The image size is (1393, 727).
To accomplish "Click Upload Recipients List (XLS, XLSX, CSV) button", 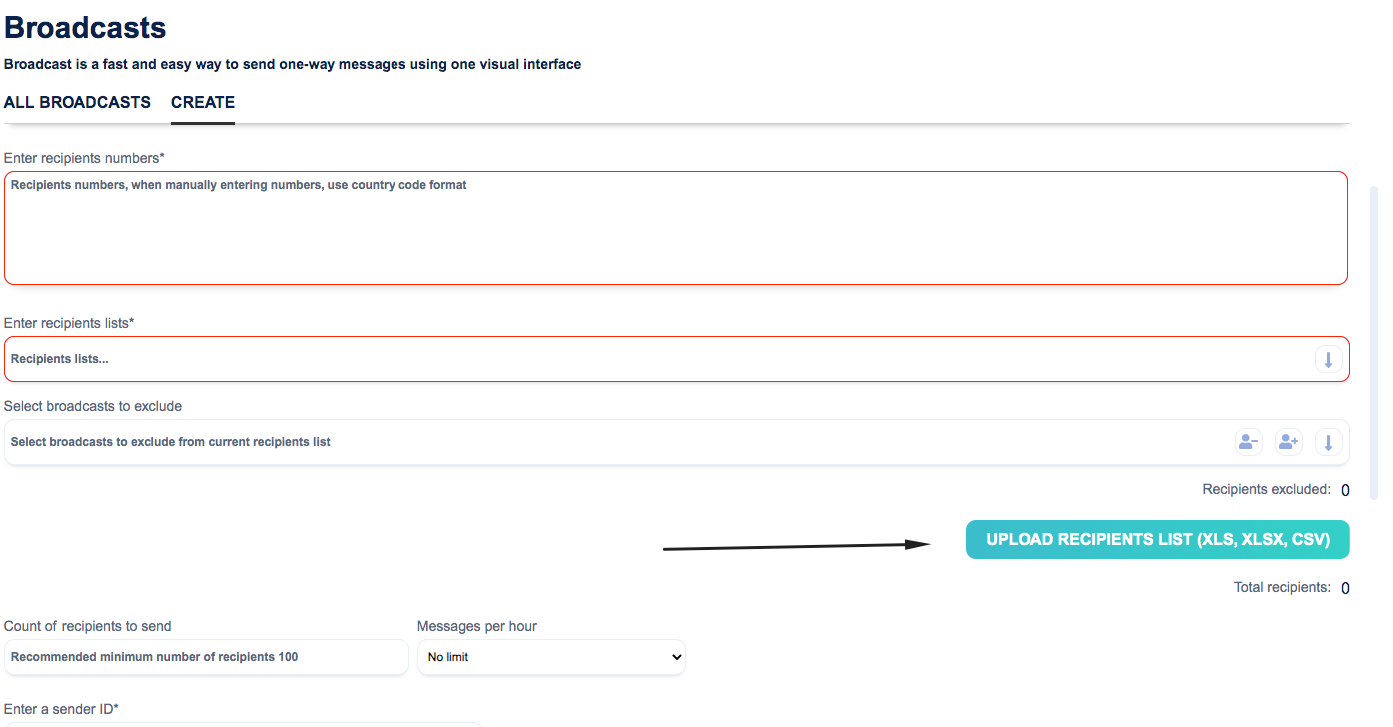I will (1158, 539).
